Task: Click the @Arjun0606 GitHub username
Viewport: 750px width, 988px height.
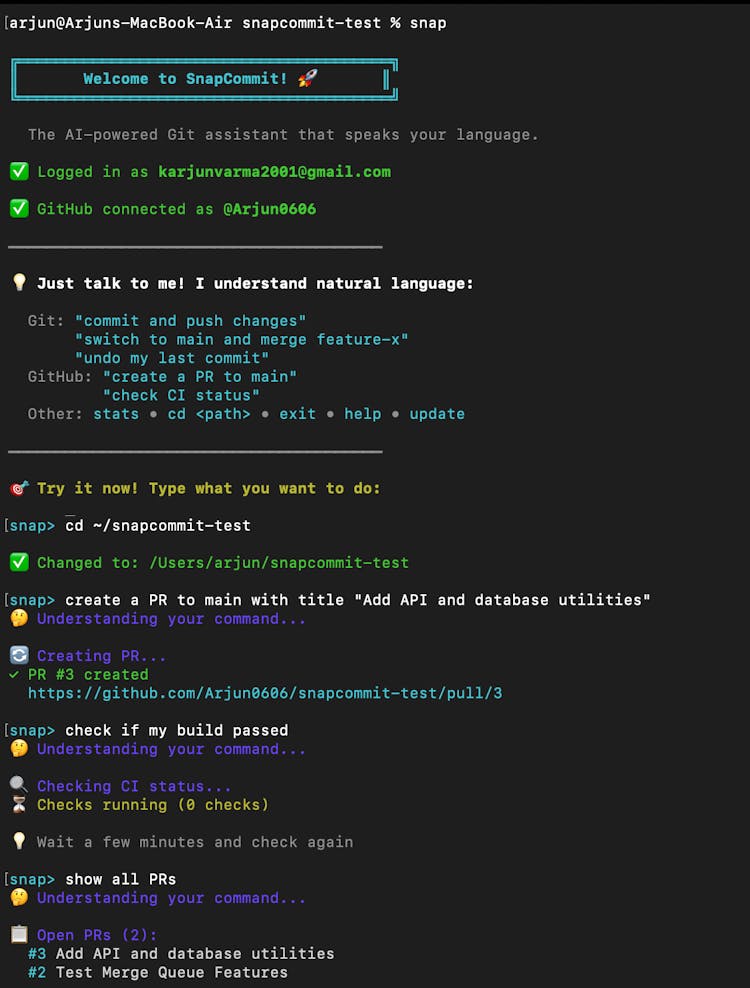Action: coord(269,209)
